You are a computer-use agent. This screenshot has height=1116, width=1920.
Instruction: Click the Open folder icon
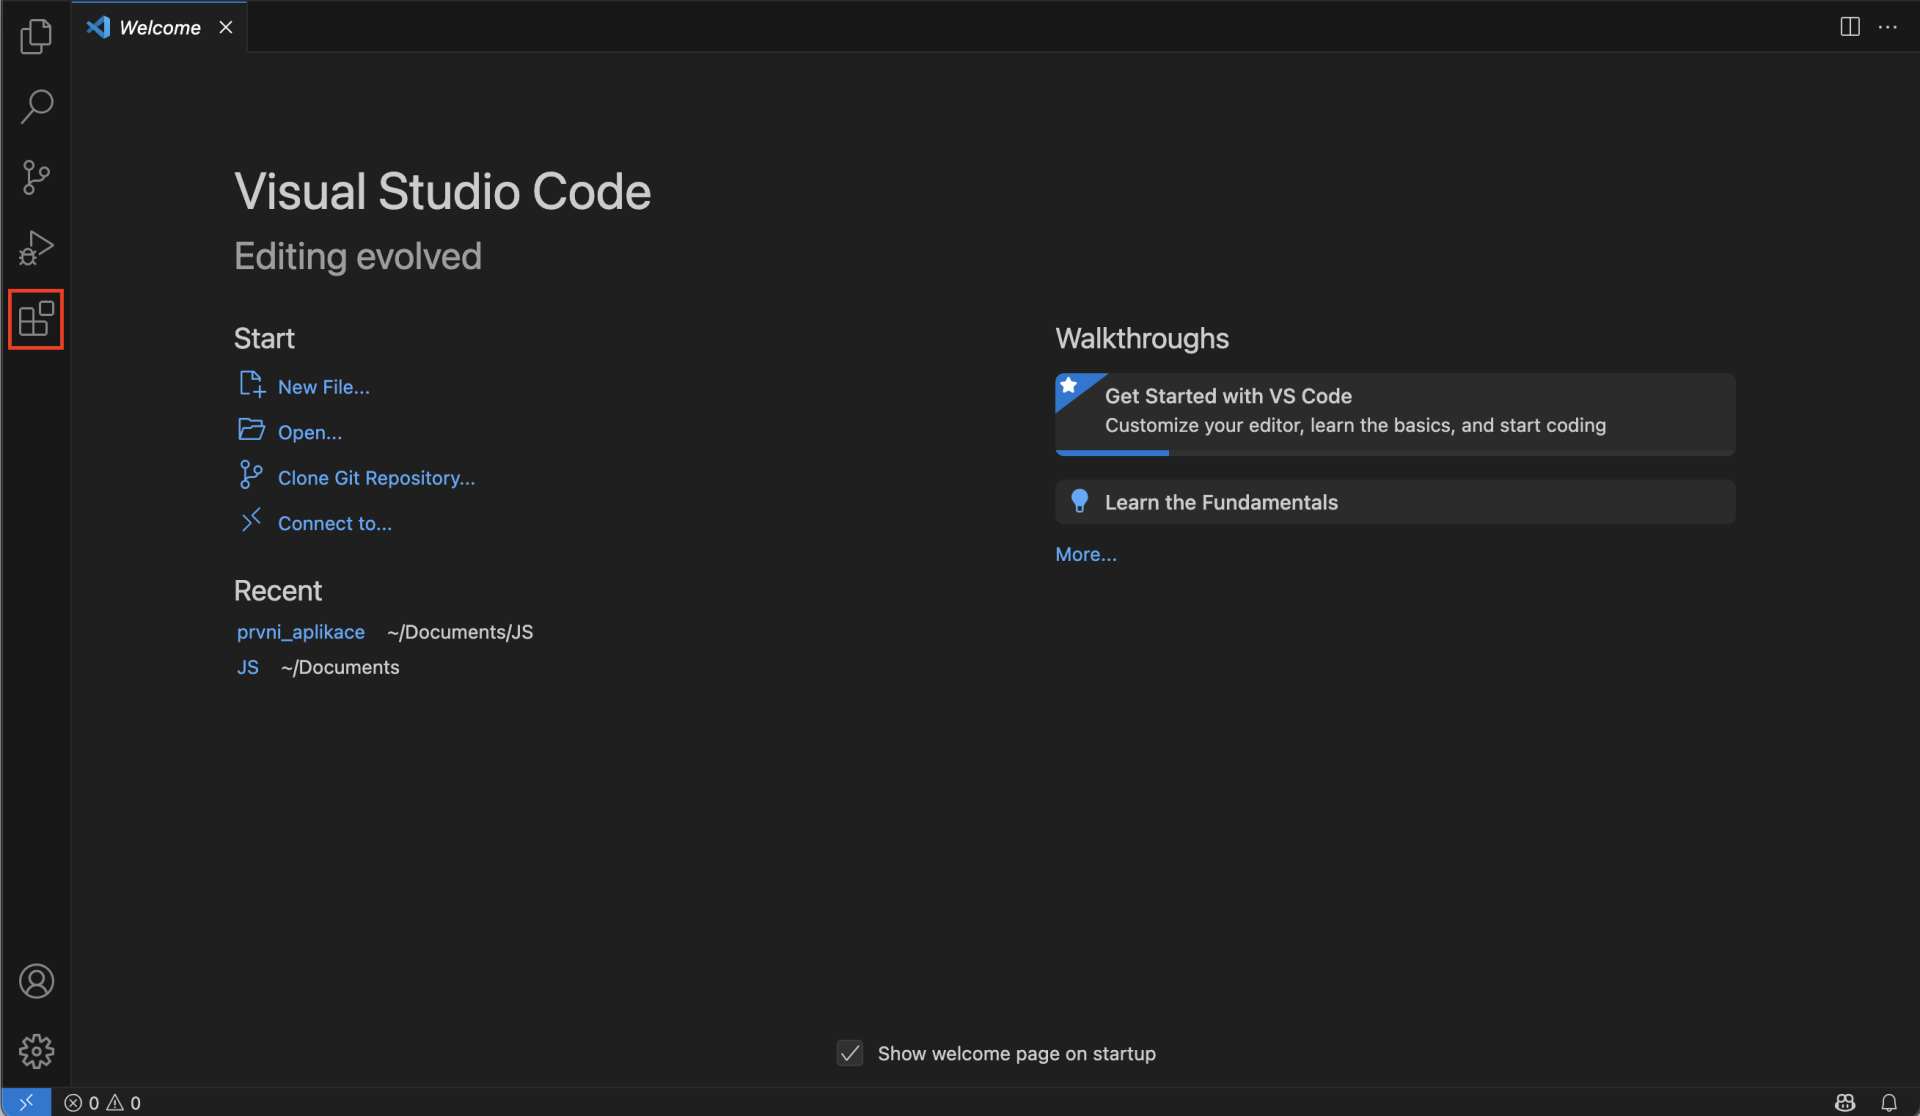tap(251, 430)
